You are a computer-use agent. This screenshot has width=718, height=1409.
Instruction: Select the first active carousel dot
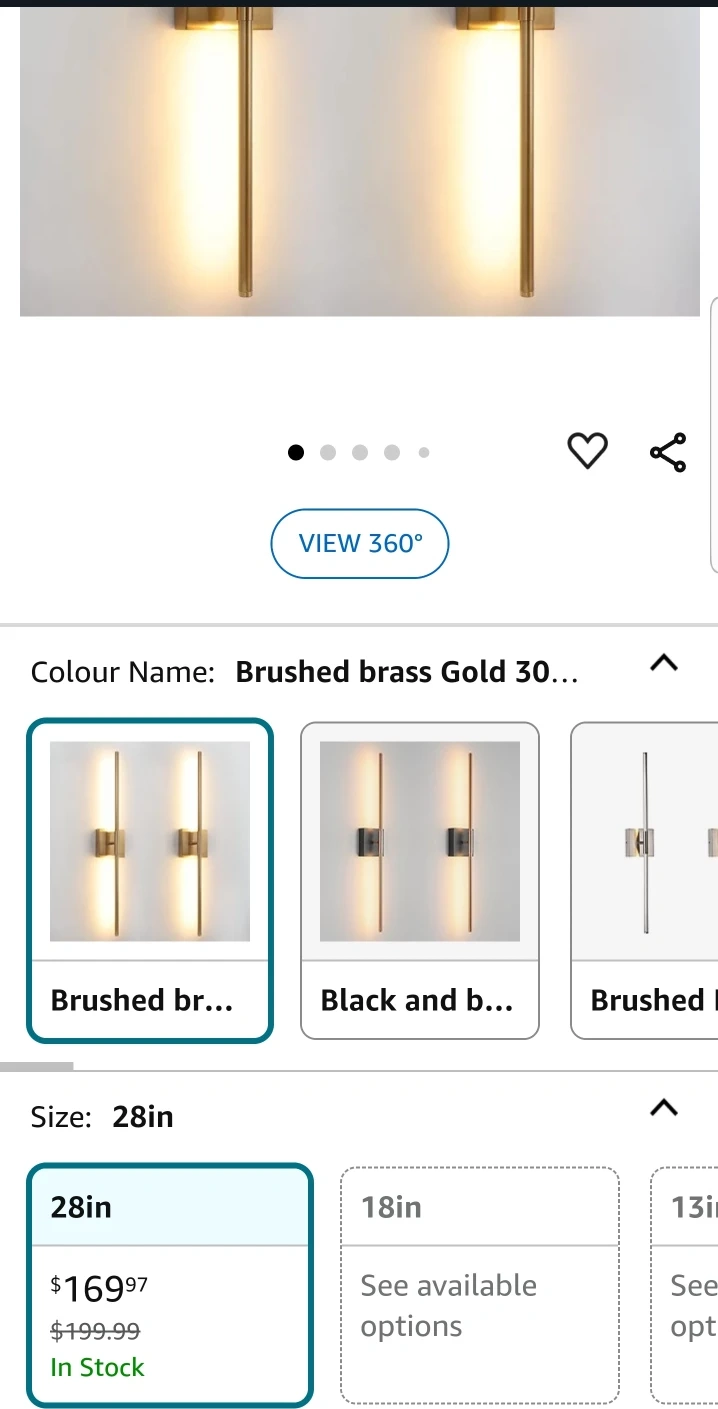296,453
